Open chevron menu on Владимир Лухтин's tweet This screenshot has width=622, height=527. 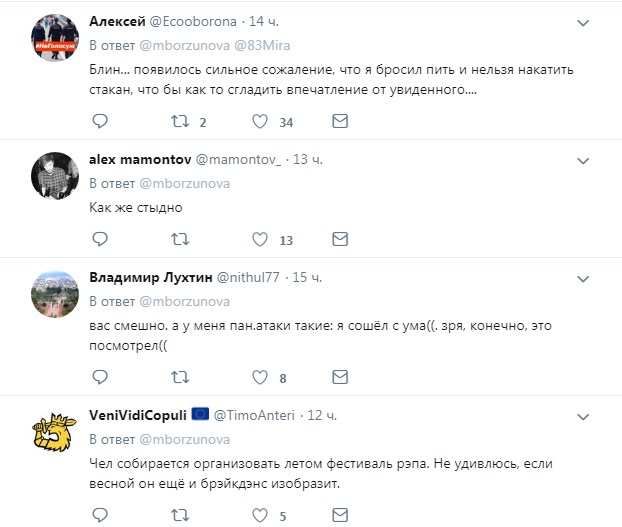tap(585, 276)
